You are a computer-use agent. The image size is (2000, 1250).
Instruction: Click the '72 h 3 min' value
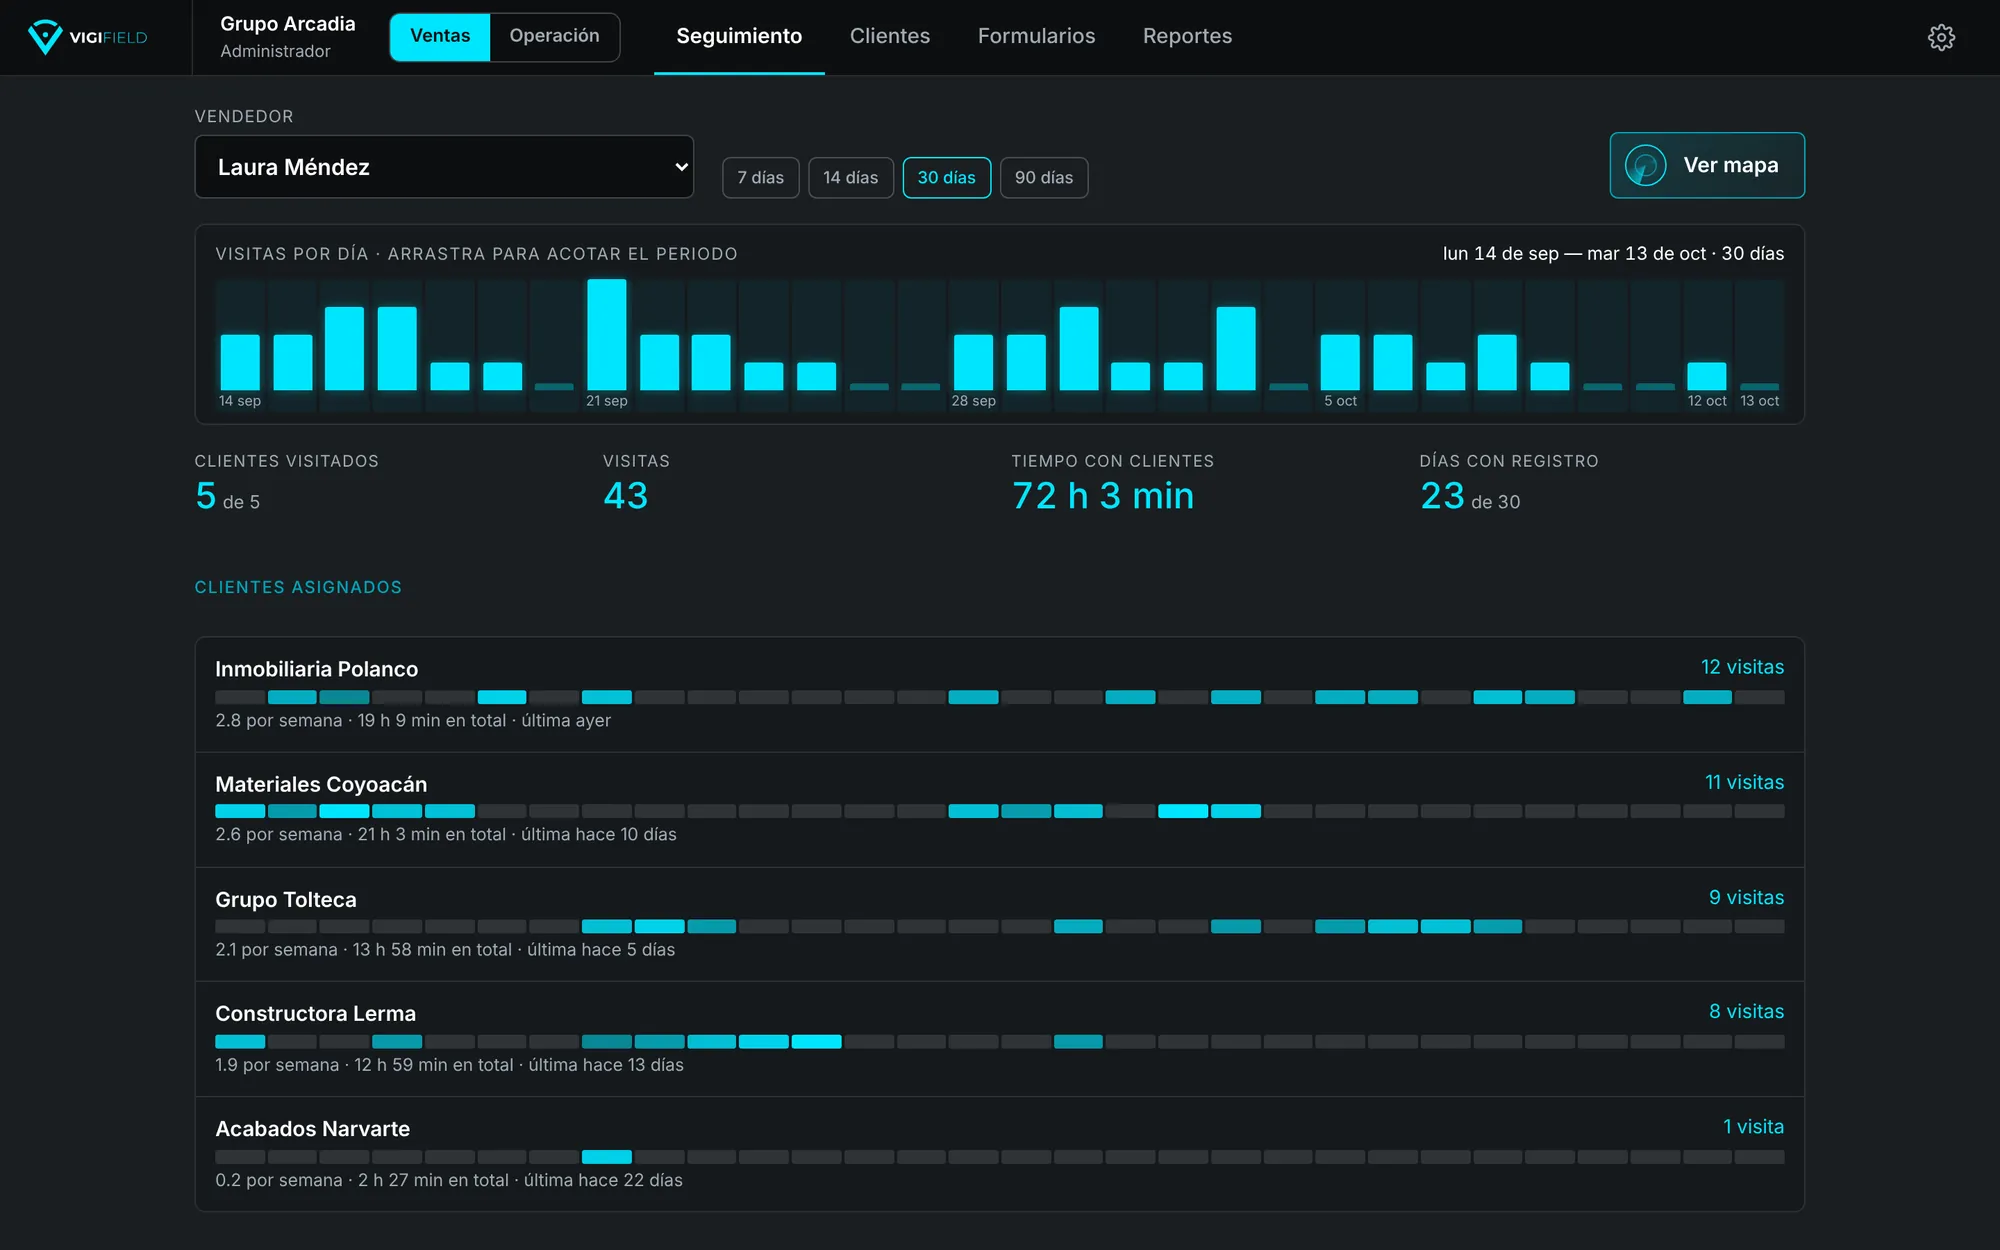(x=1103, y=496)
